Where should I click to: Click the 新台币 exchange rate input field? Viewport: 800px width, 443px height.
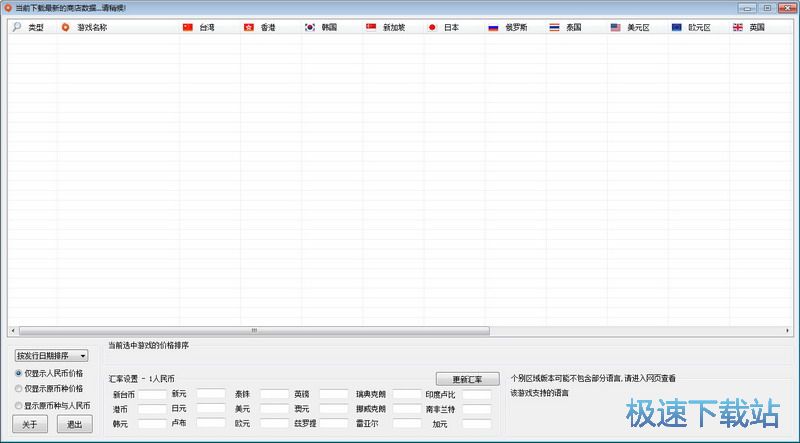[x=152, y=394]
